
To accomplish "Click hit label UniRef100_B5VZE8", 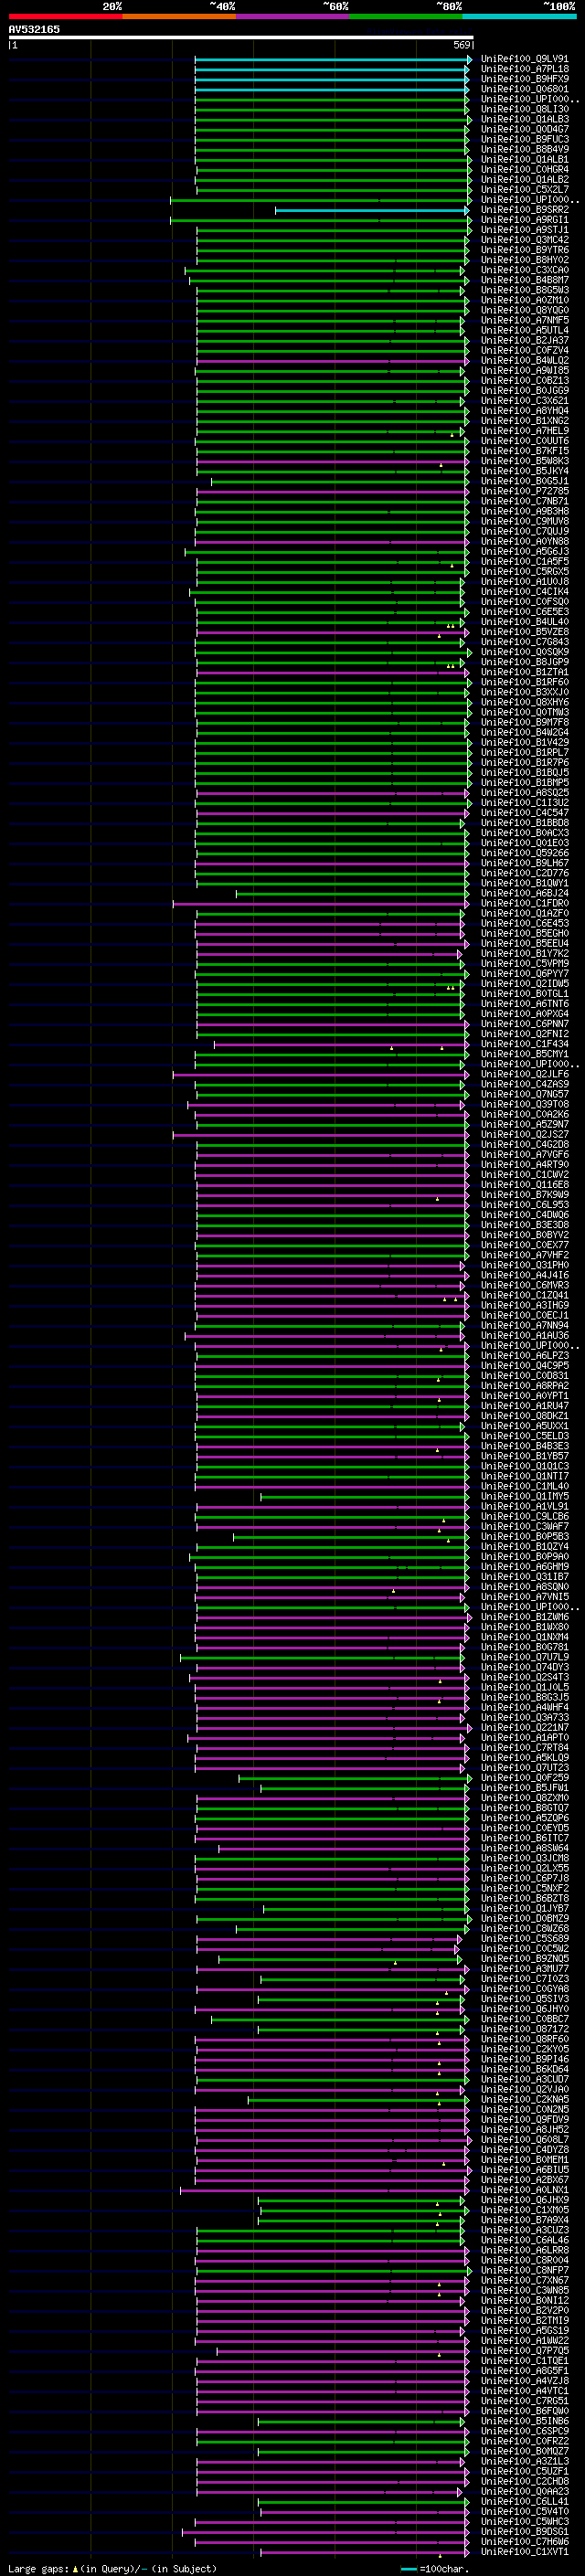I will point(524,632).
